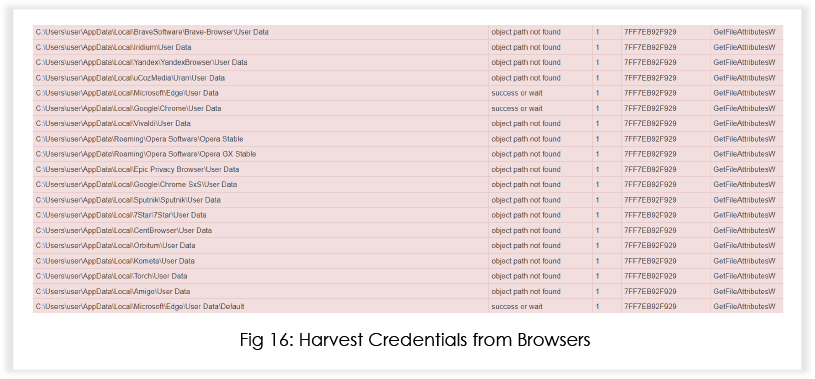Viewport: 815px width, 379px height.
Task: Click the Iridium User Data path
Action: click(113, 47)
